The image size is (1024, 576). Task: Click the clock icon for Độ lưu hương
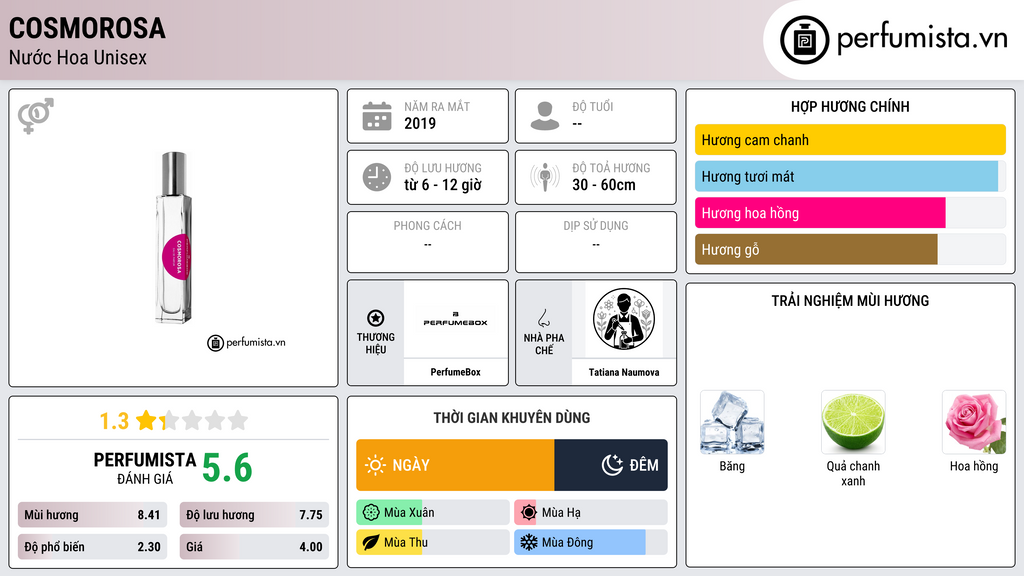377,177
